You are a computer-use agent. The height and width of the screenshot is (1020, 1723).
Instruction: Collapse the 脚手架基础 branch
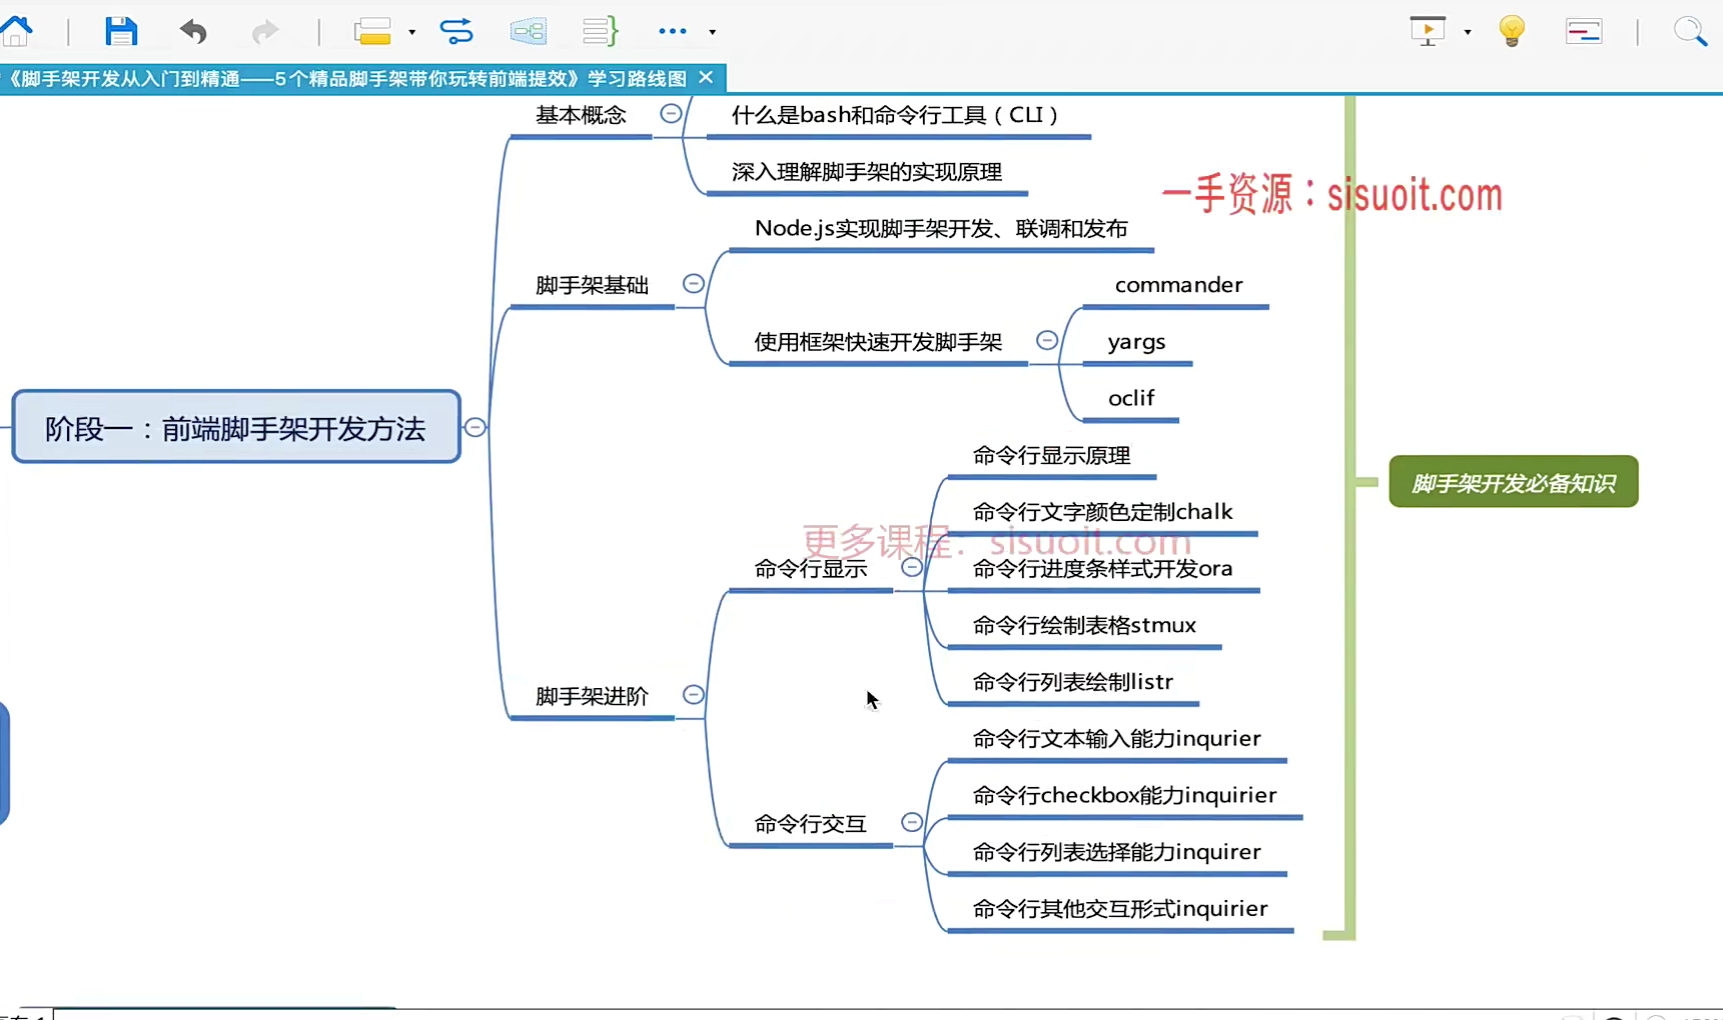click(x=693, y=284)
